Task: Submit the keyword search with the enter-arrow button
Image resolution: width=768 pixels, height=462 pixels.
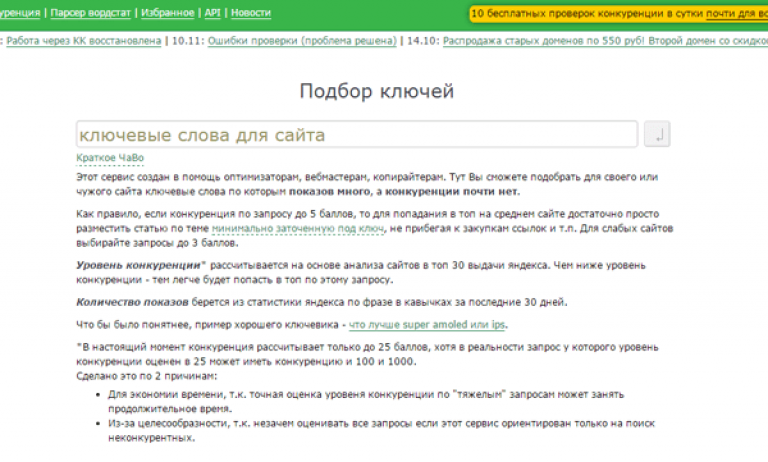Action: coord(657,134)
